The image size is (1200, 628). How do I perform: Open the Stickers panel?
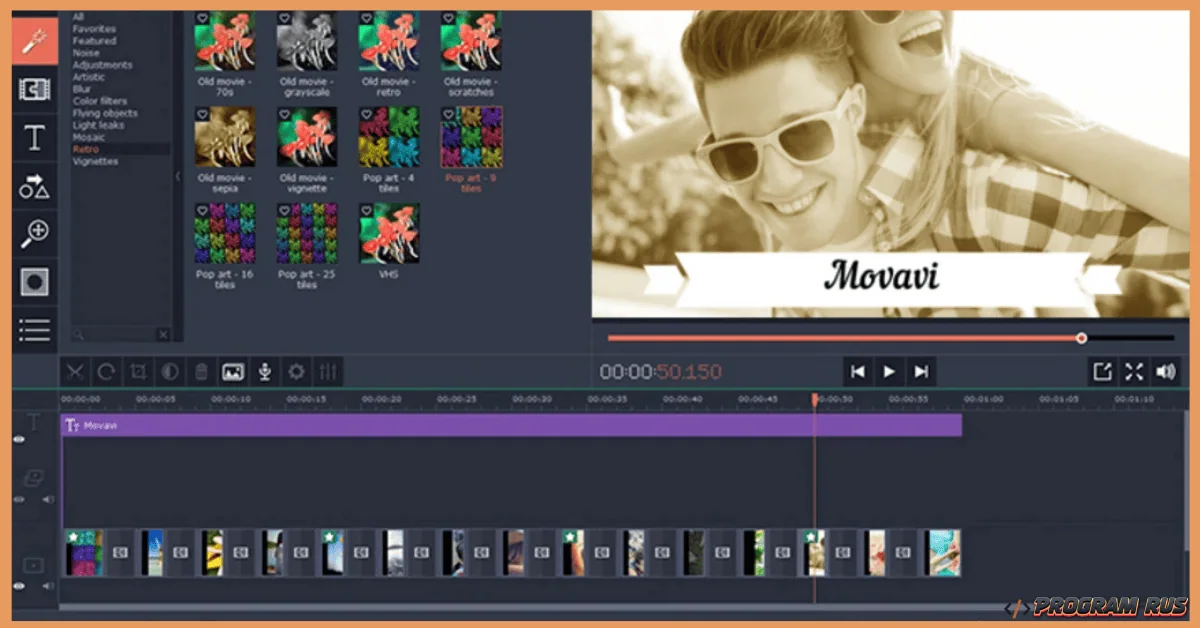tap(34, 186)
